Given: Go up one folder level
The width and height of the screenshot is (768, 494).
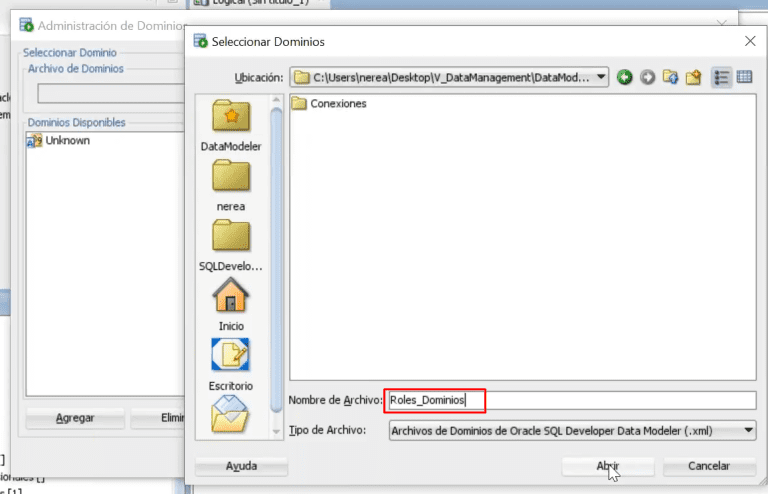Looking at the screenshot, I should [x=670, y=77].
